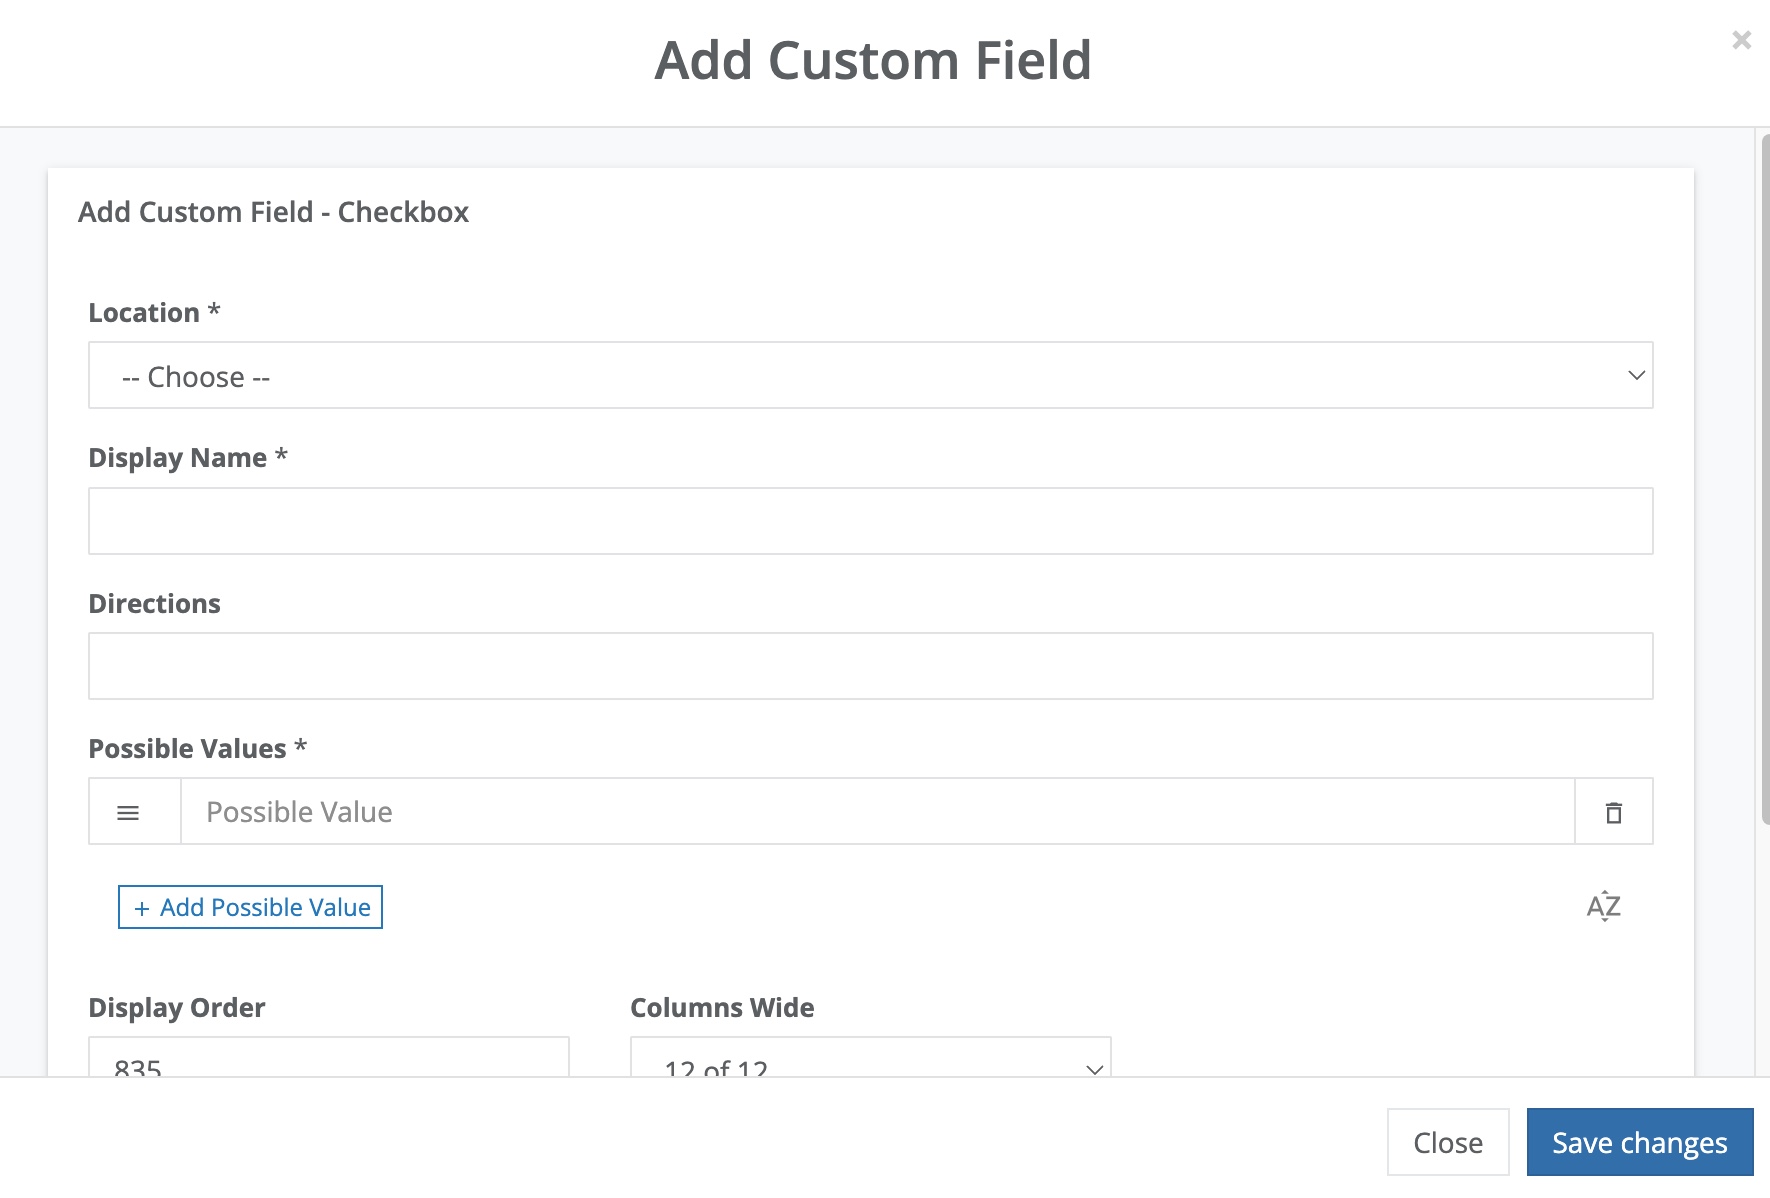The width and height of the screenshot is (1770, 1198).
Task: Close dialog using the X icon
Action: point(1741,40)
